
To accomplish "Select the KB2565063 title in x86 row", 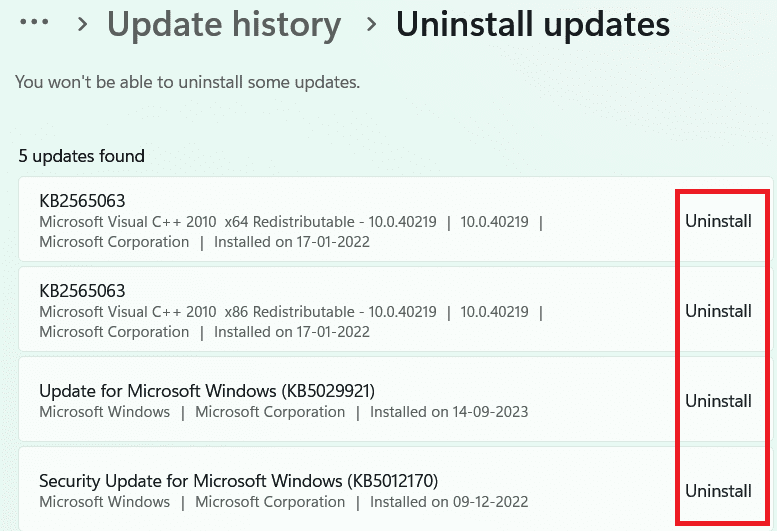I will 82,291.
